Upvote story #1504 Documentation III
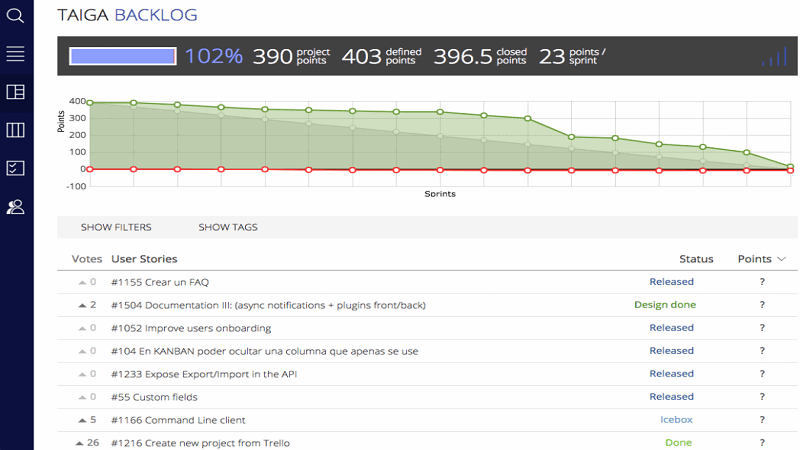800x450 pixels. click(82, 305)
